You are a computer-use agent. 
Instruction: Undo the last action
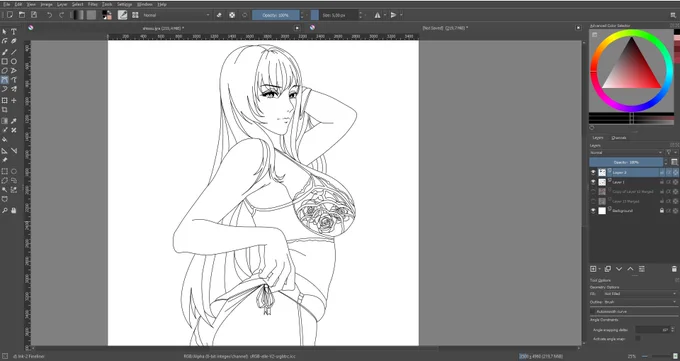pyautogui.click(x=49, y=15)
